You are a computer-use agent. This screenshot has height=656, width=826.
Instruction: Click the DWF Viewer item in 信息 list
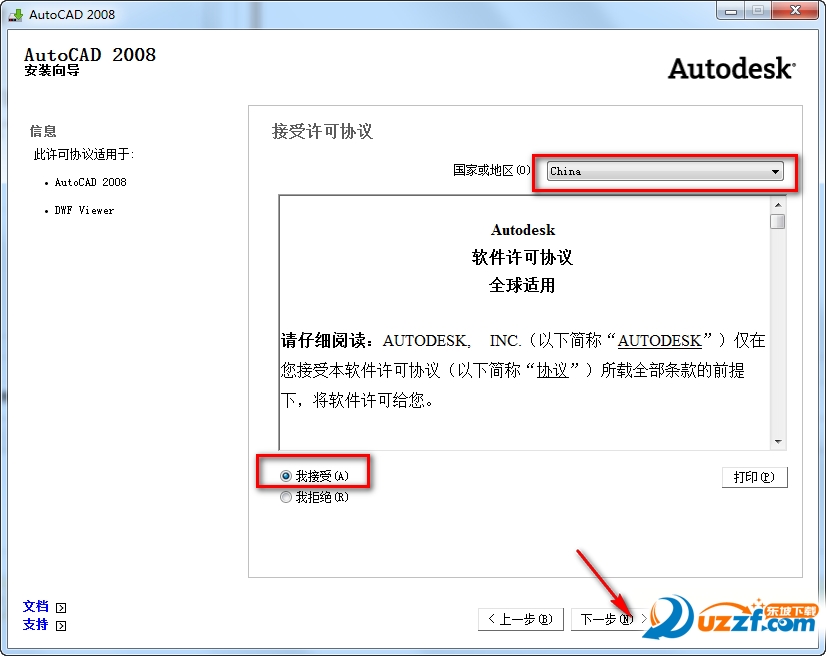pyautogui.click(x=84, y=211)
